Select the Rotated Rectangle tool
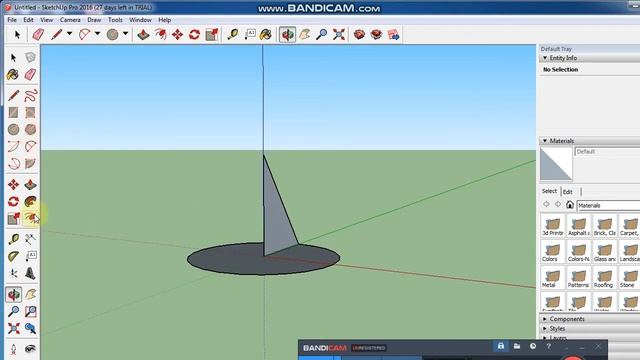This screenshot has height=360, width=640. click(x=30, y=112)
